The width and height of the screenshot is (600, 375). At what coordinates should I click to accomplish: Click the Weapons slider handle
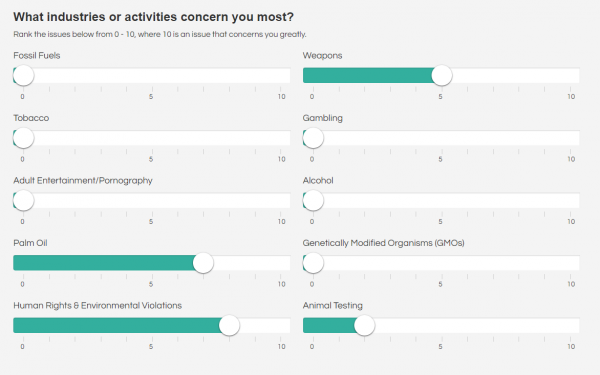442,75
